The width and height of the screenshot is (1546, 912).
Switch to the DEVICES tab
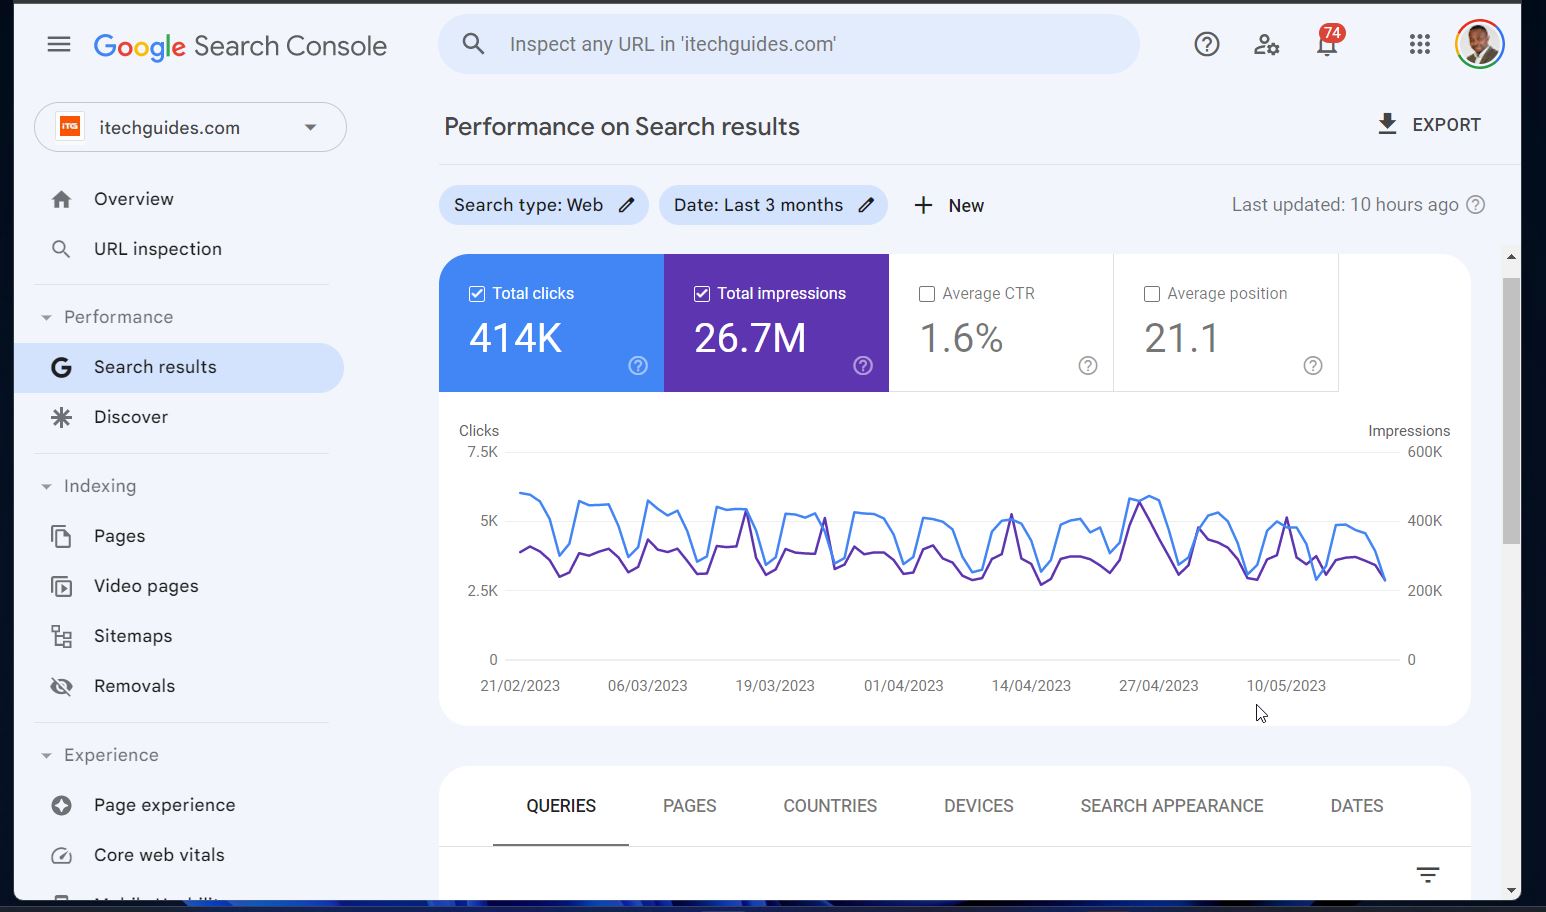[x=979, y=806]
